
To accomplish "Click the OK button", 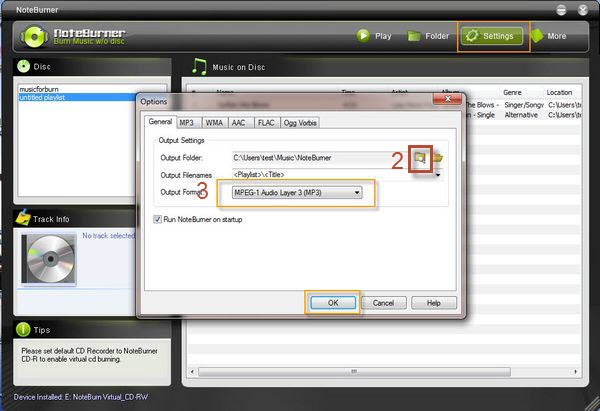I will point(333,303).
